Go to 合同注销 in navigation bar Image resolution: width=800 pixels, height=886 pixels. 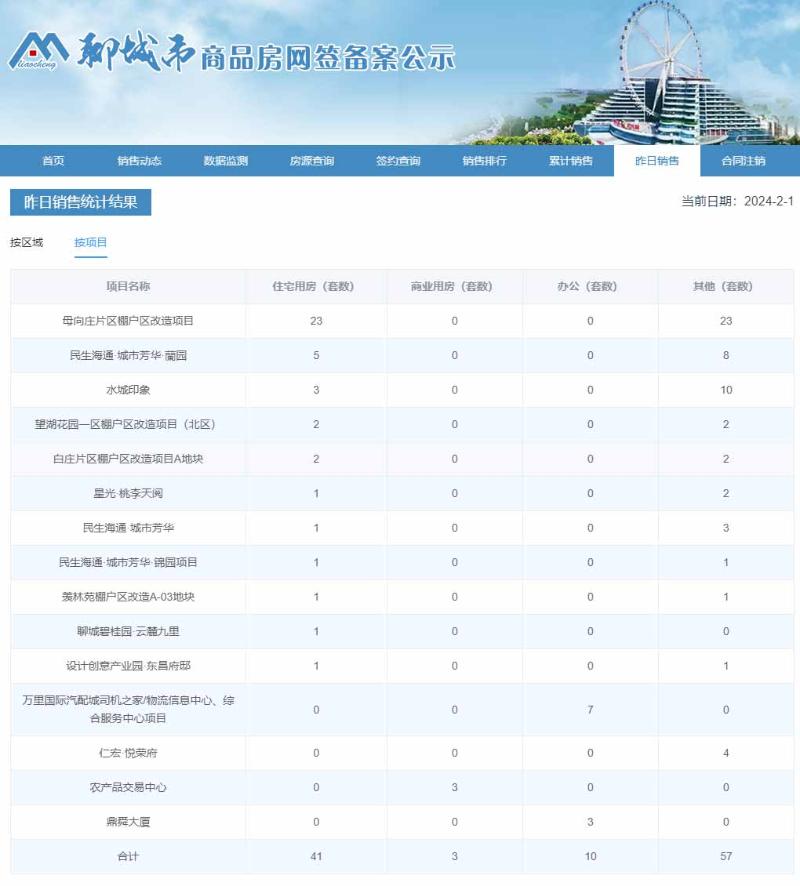click(743, 161)
